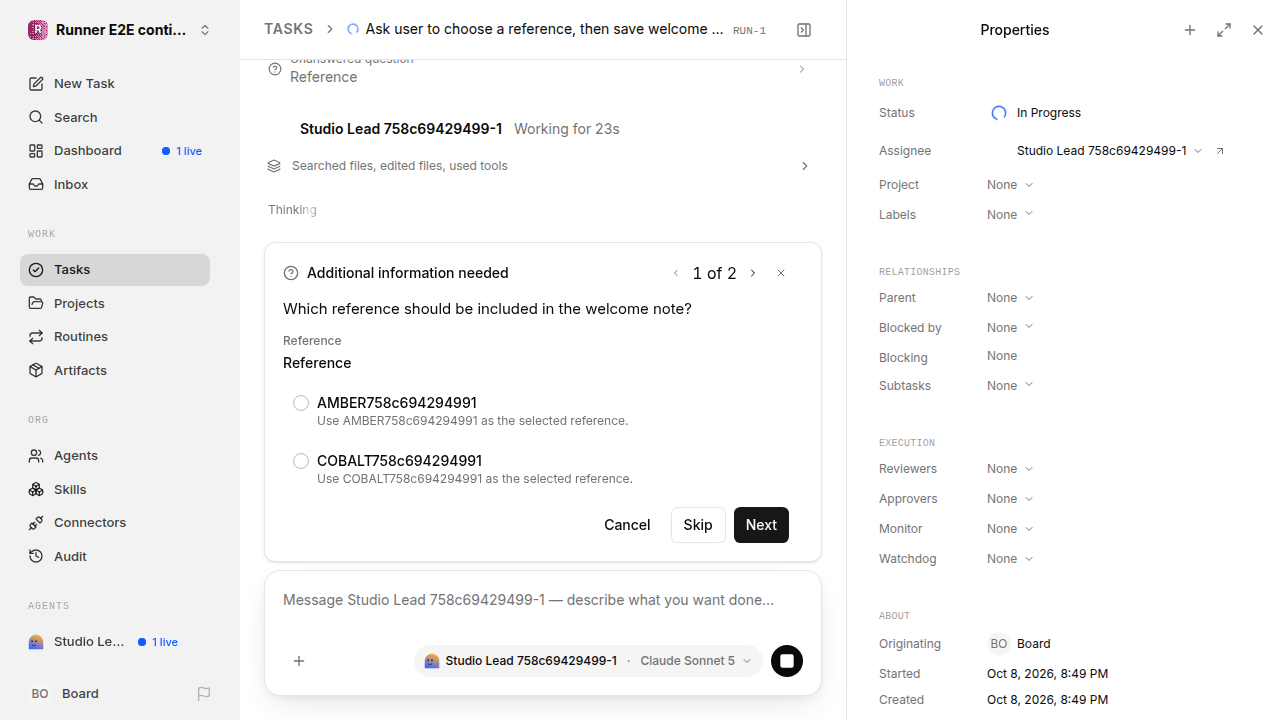Expand the Searched files, edited files row
Screen dimensions: 1280x720
pyautogui.click(x=538, y=166)
